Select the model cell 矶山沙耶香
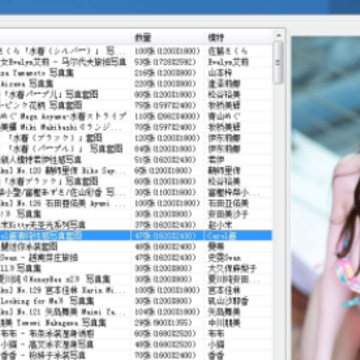 (228, 301)
